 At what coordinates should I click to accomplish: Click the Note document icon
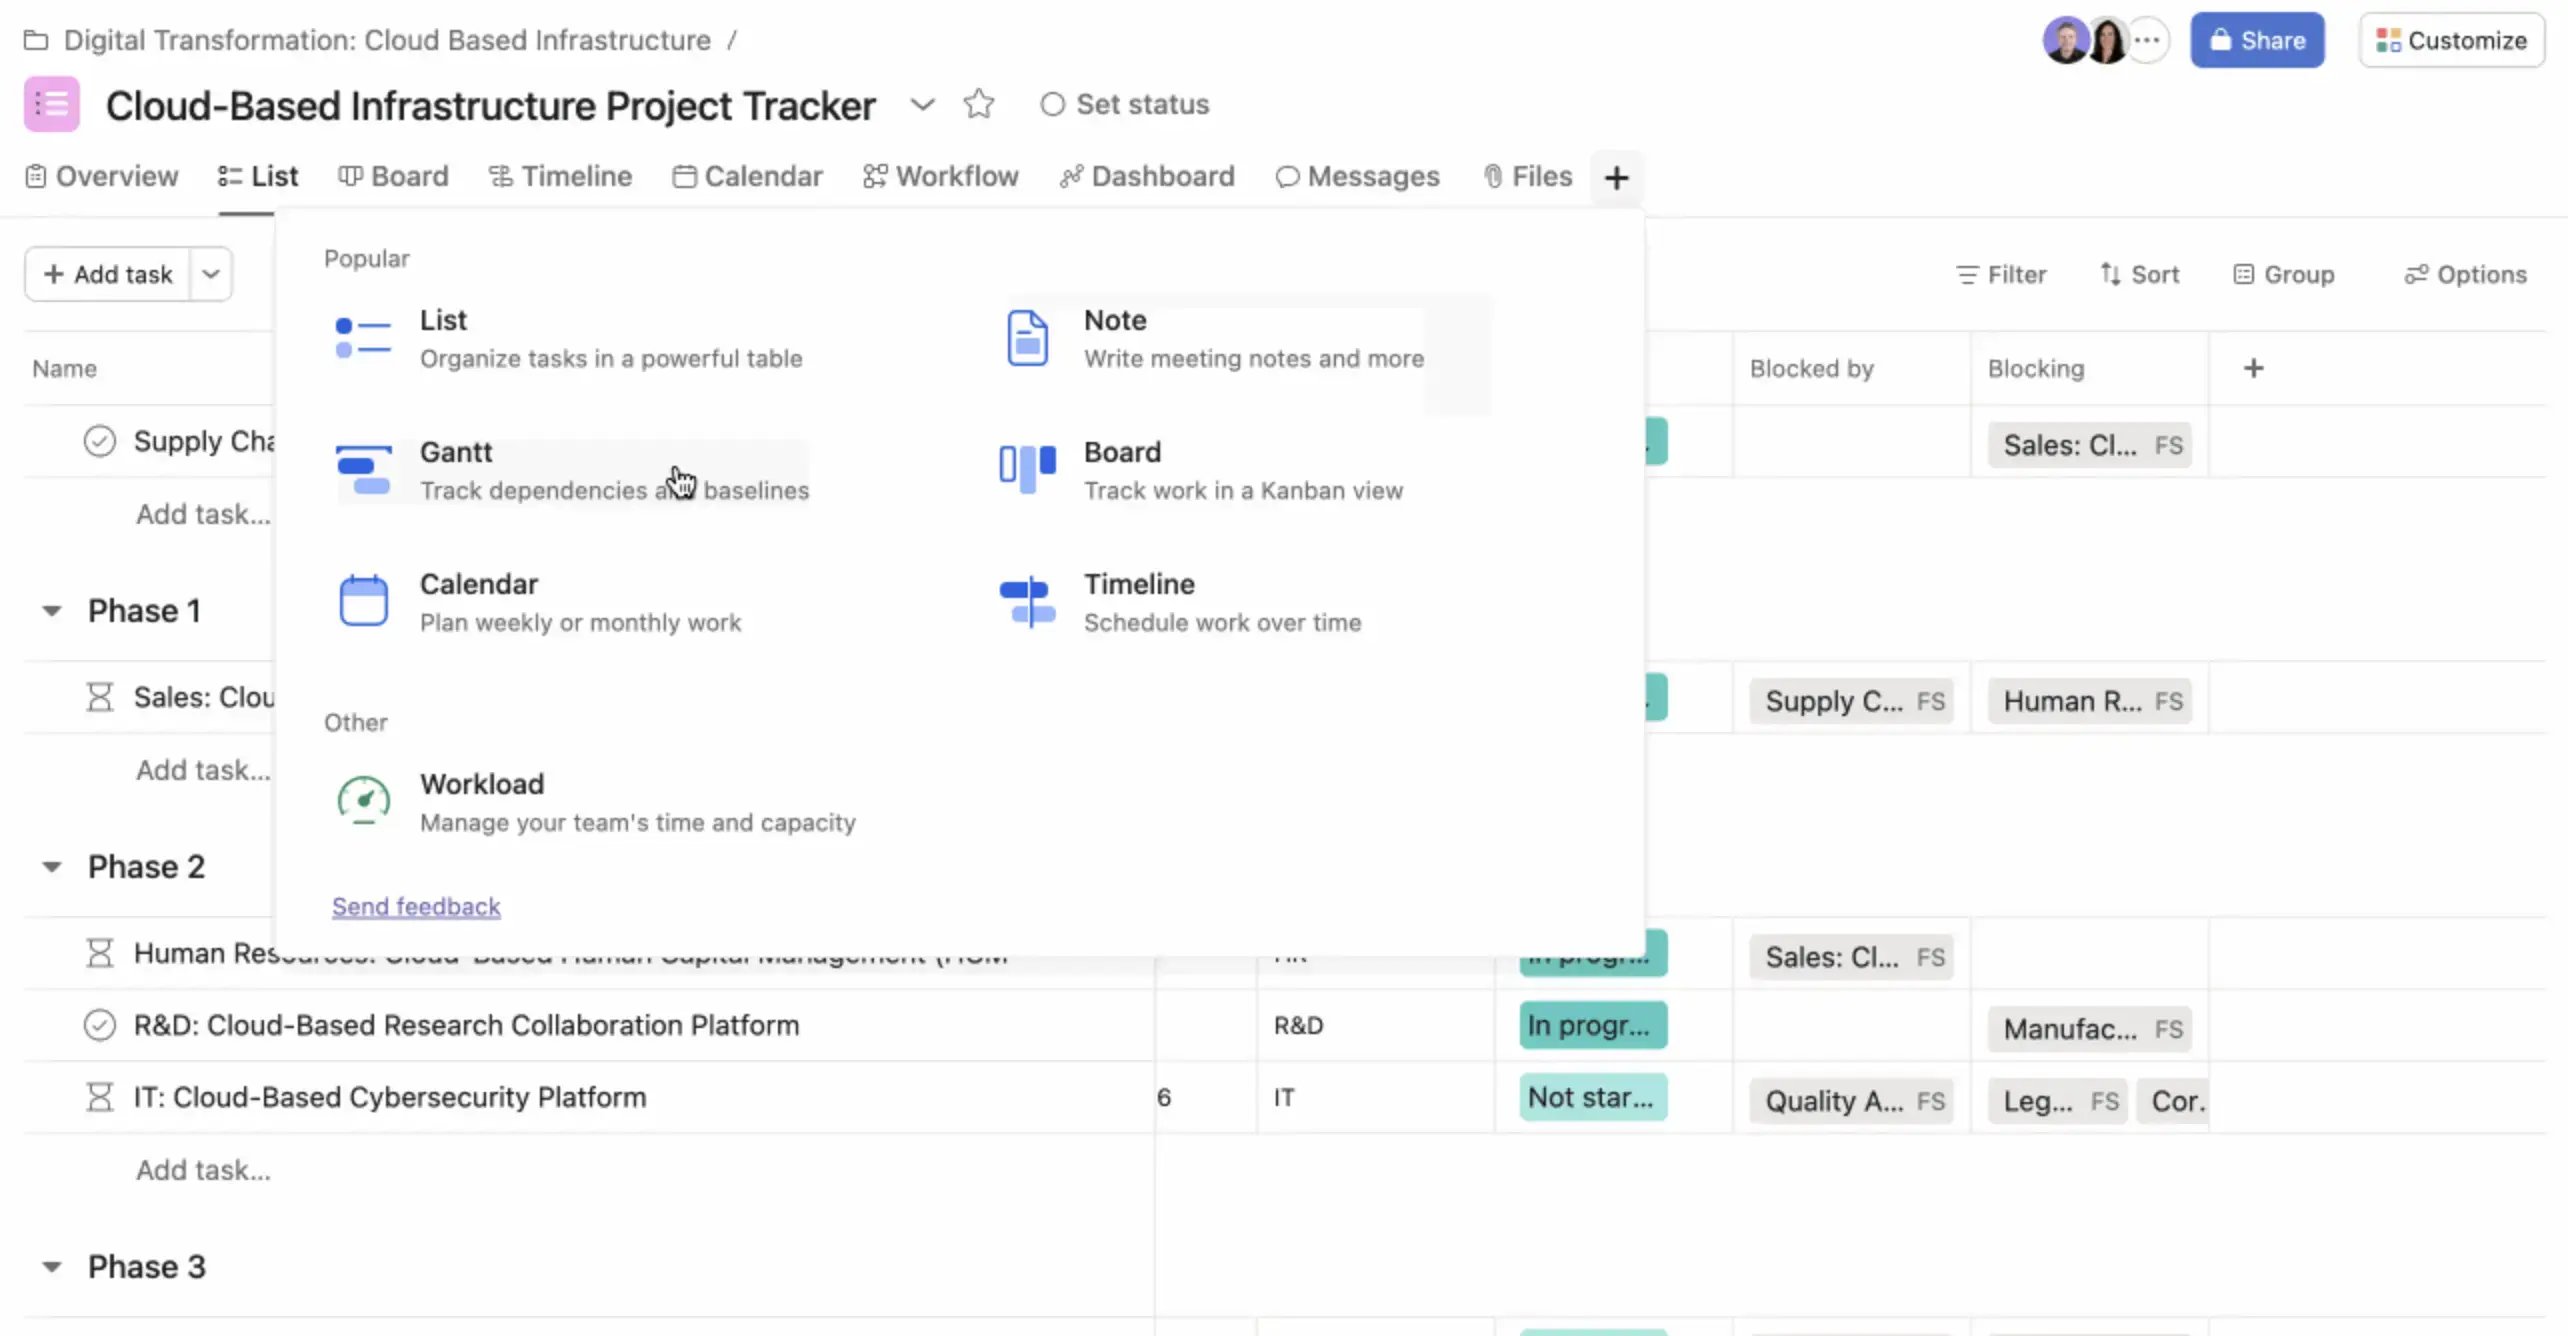click(1027, 338)
